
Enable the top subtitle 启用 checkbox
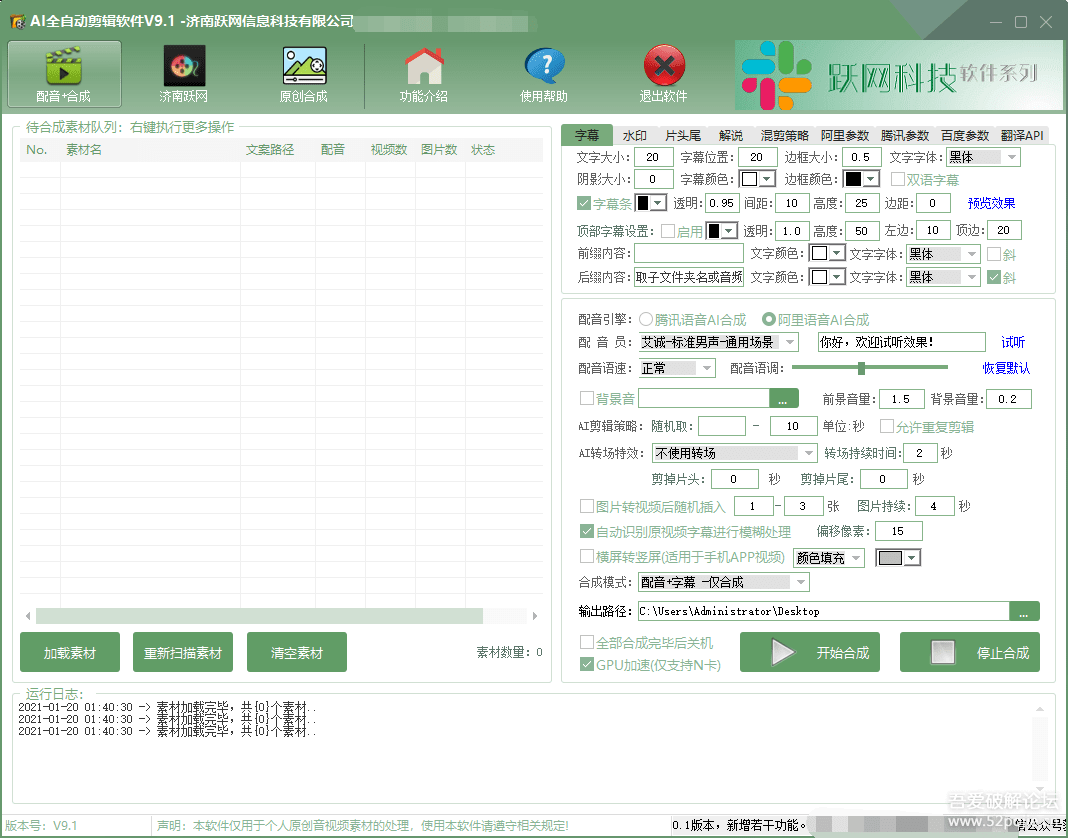668,231
